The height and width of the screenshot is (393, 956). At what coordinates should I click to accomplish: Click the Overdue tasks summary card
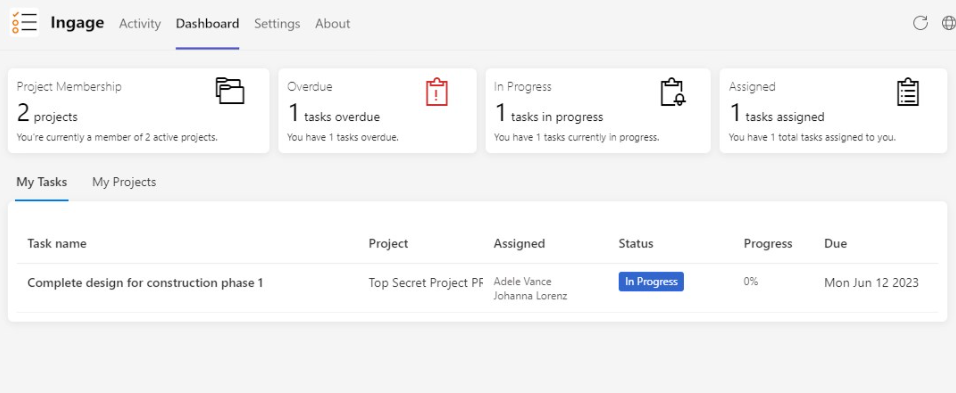(x=377, y=110)
